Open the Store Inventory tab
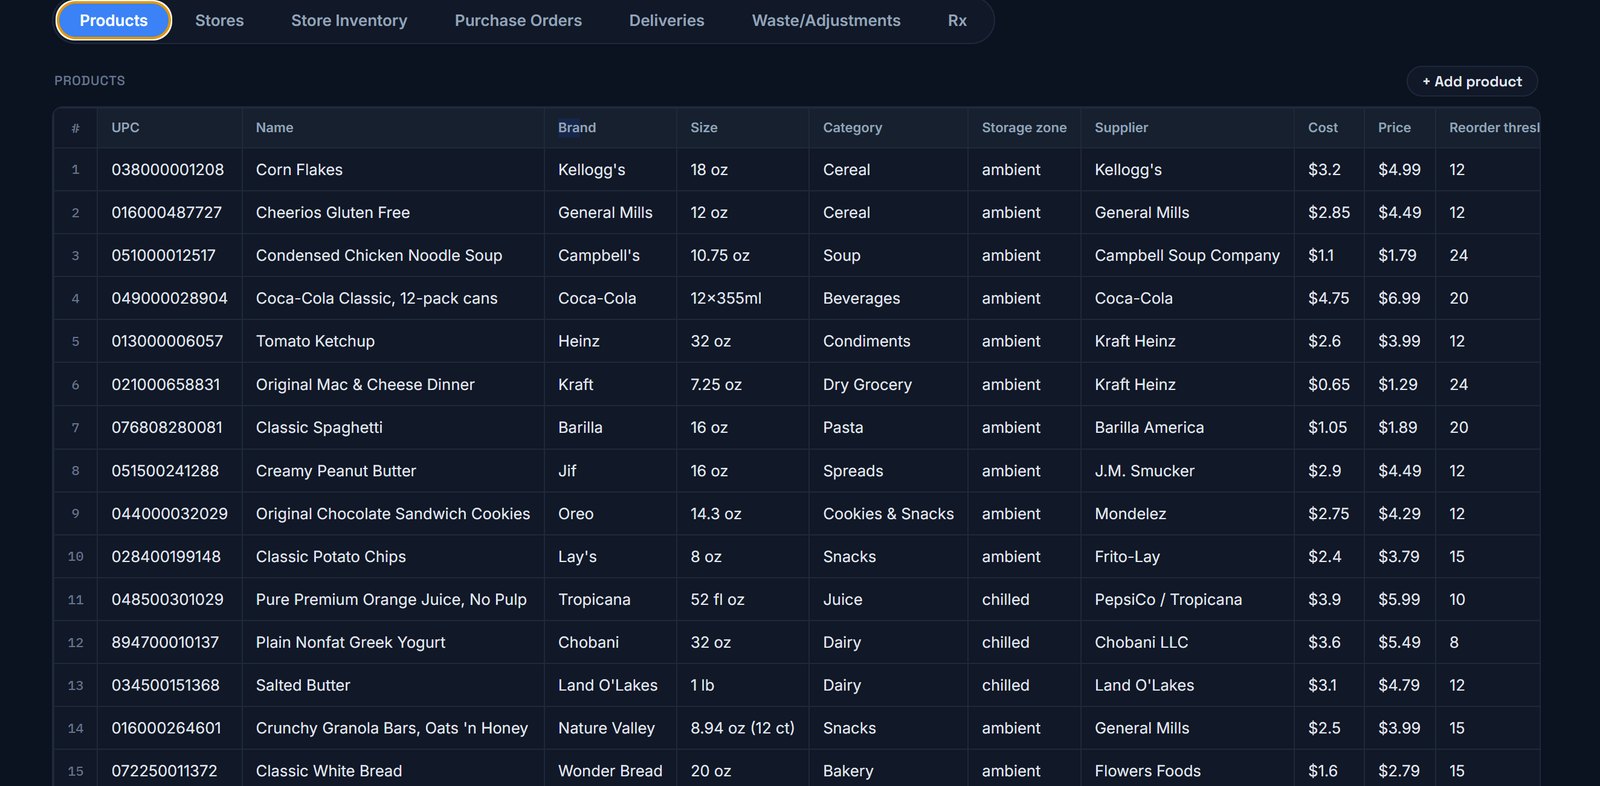 [349, 20]
